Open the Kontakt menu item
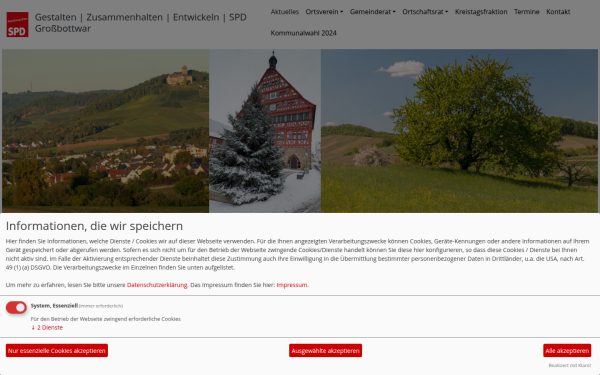This screenshot has height=375, width=600. (558, 12)
